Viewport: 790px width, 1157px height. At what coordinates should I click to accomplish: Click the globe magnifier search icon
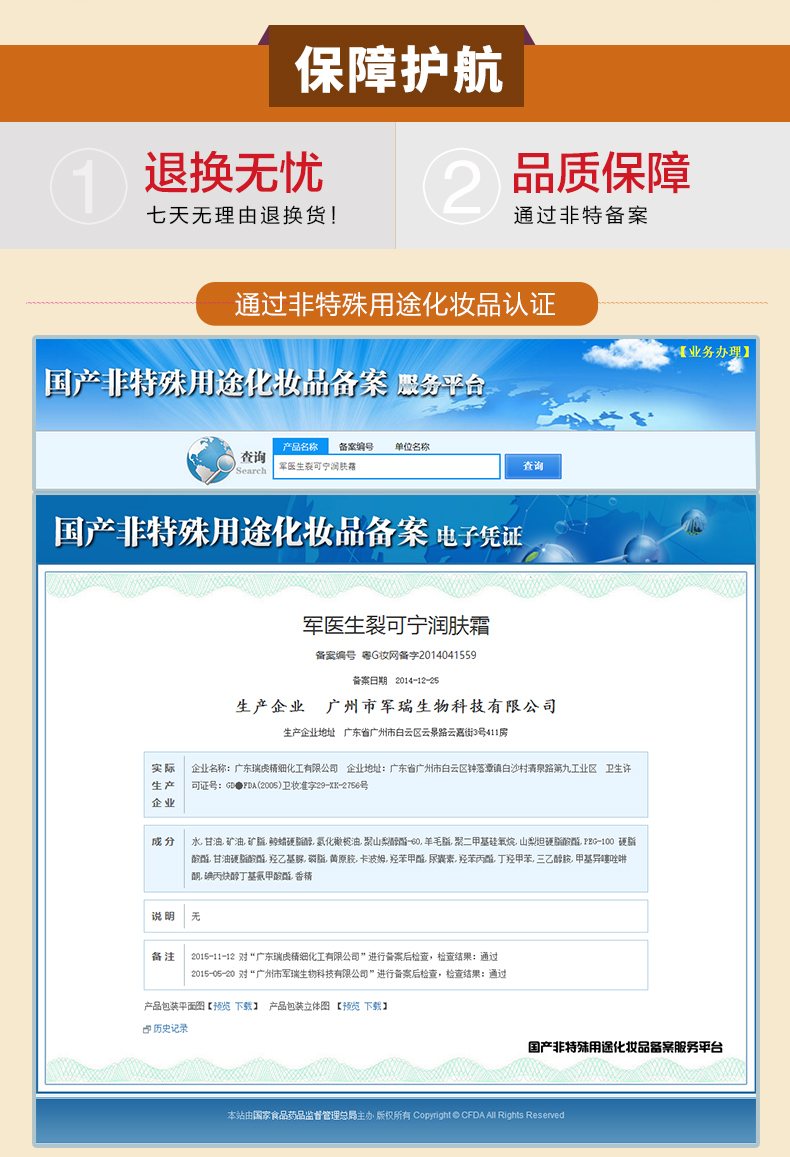(210, 460)
